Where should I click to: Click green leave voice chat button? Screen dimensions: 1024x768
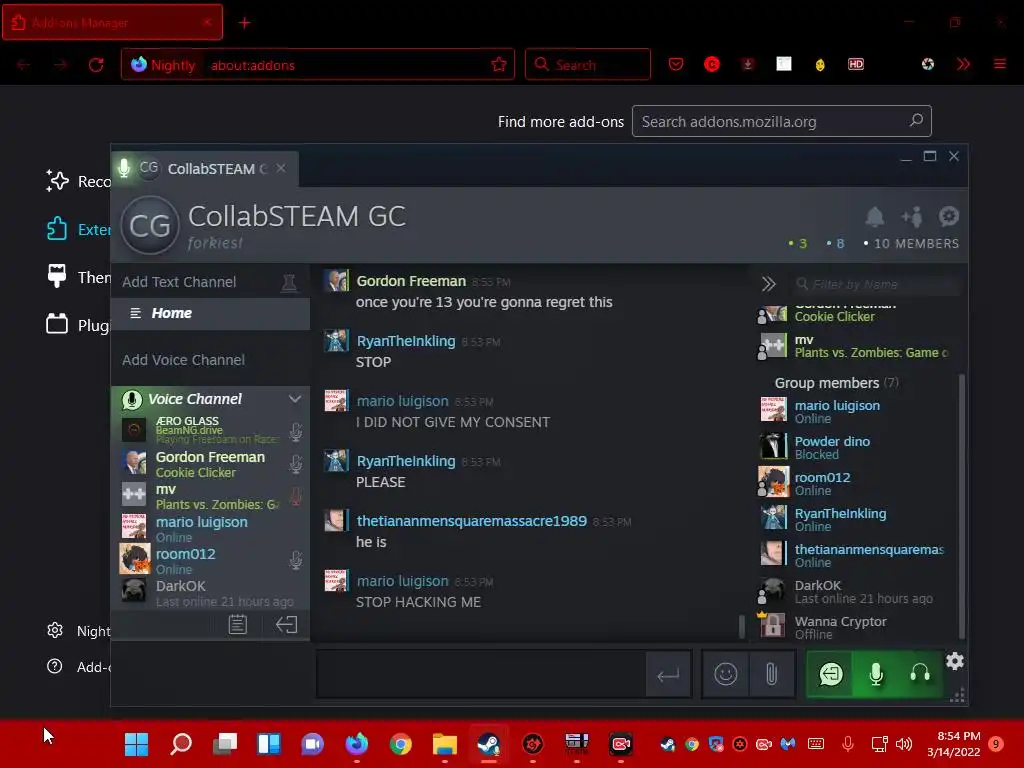tap(831, 674)
